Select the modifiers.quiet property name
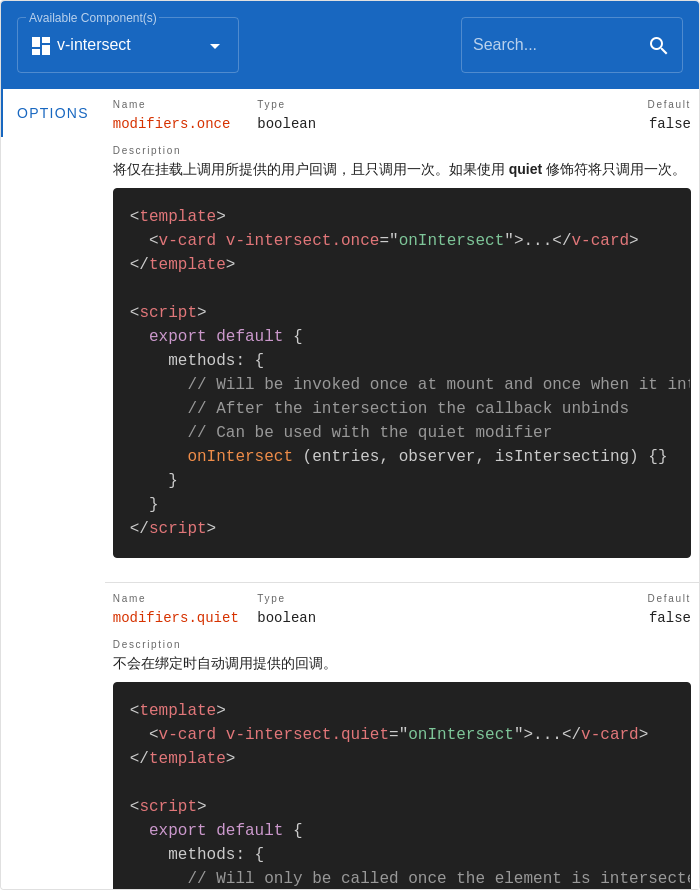This screenshot has width=700, height=890. 175,618
